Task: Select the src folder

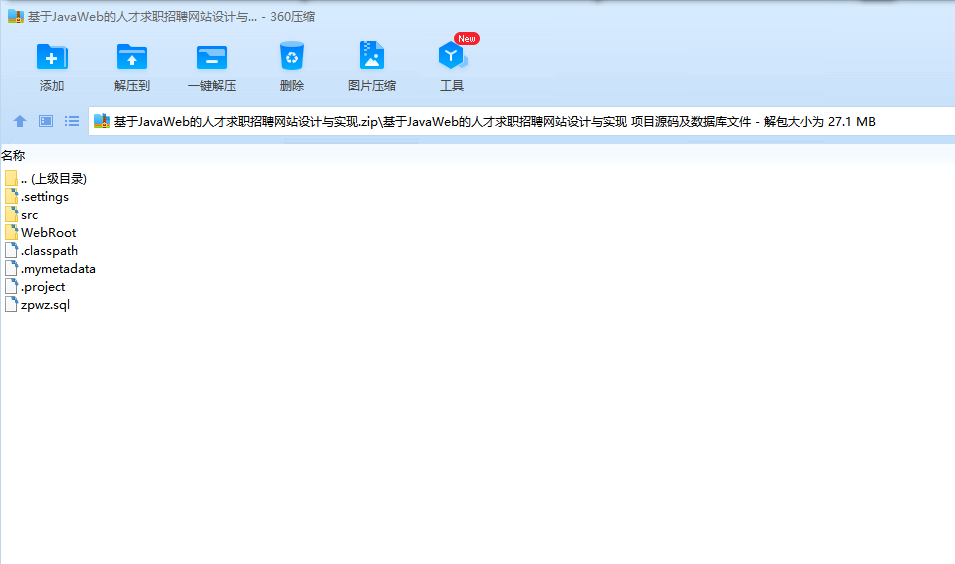Action: pos(21,214)
